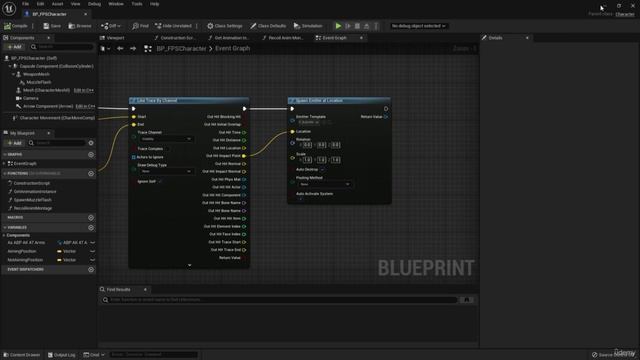The image size is (640, 360).
Task: Open the Help menu
Action: tap(154, 4)
